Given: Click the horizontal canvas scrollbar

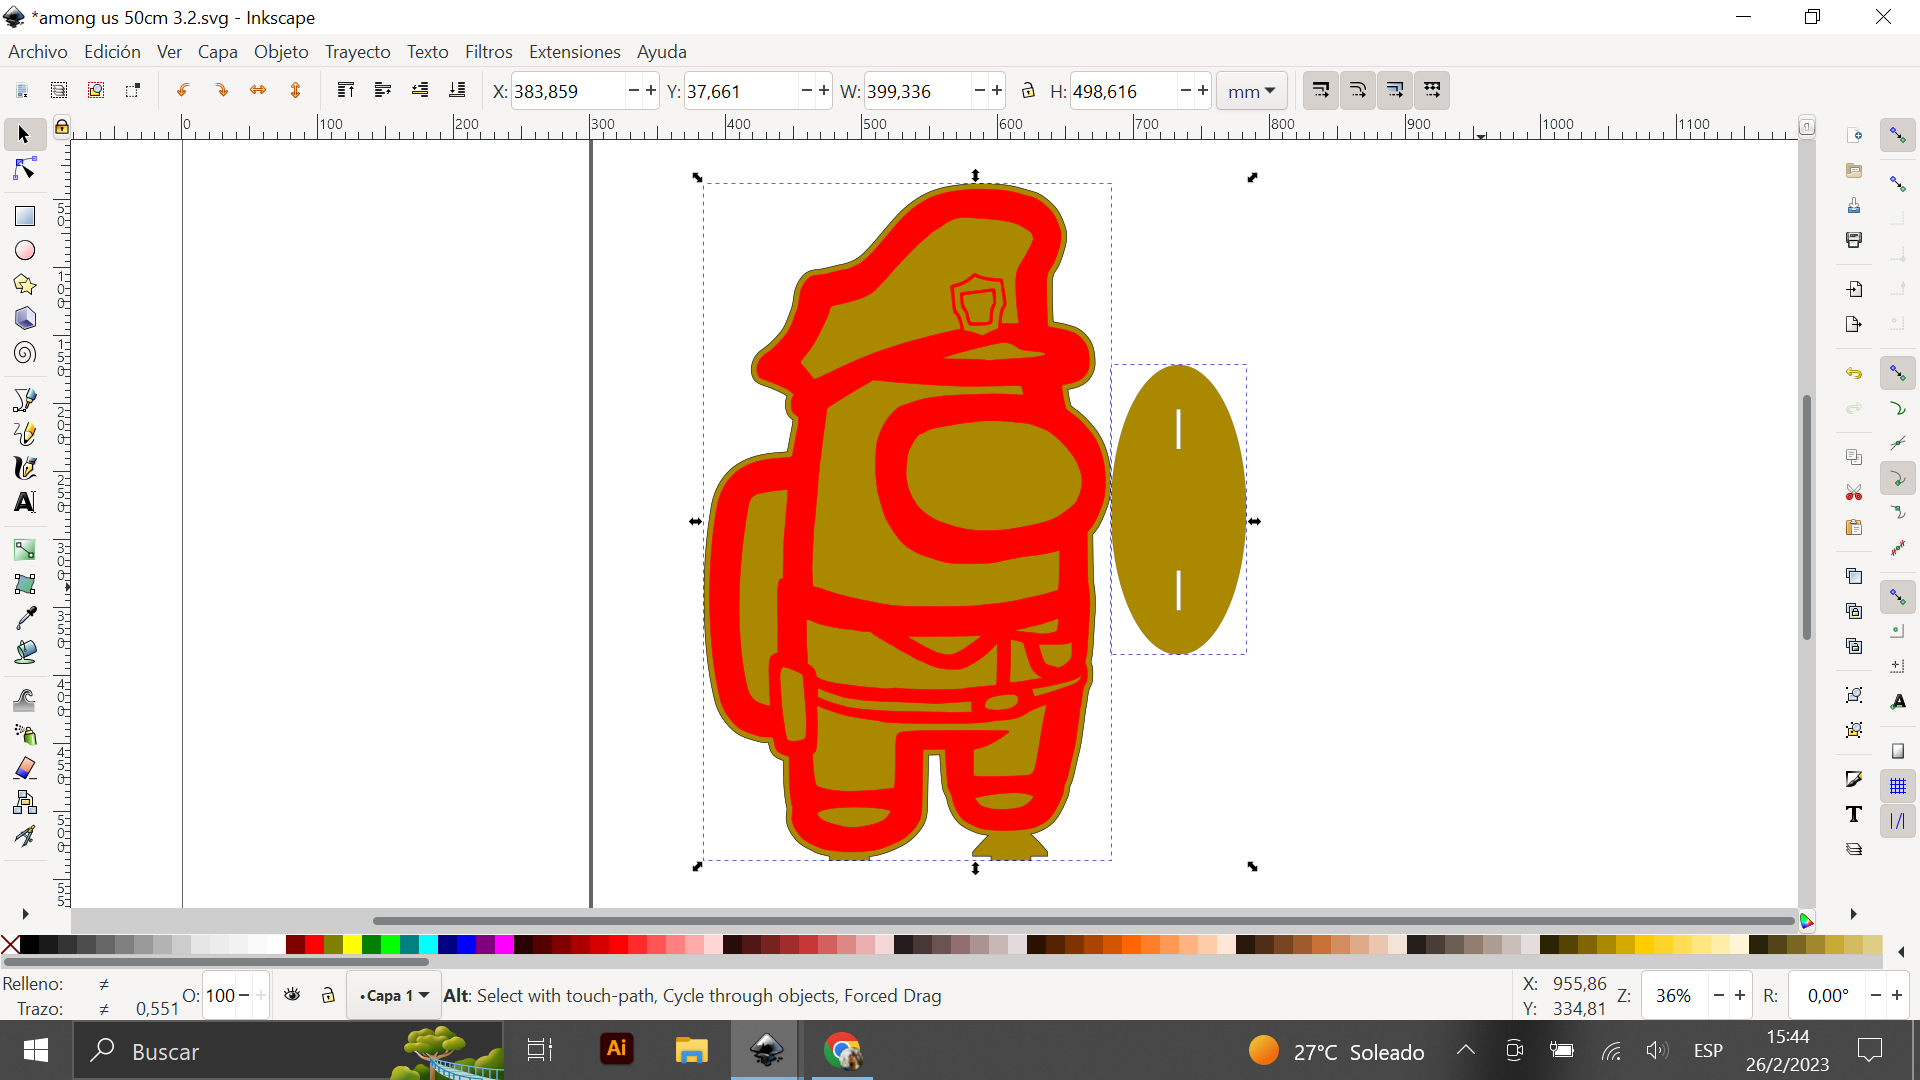Looking at the screenshot, I should [x=1084, y=920].
